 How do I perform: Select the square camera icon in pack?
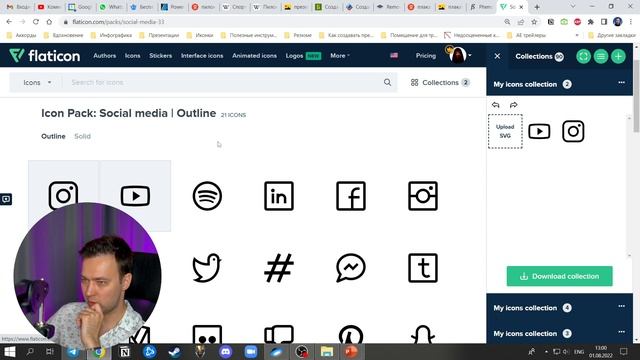(x=423, y=196)
